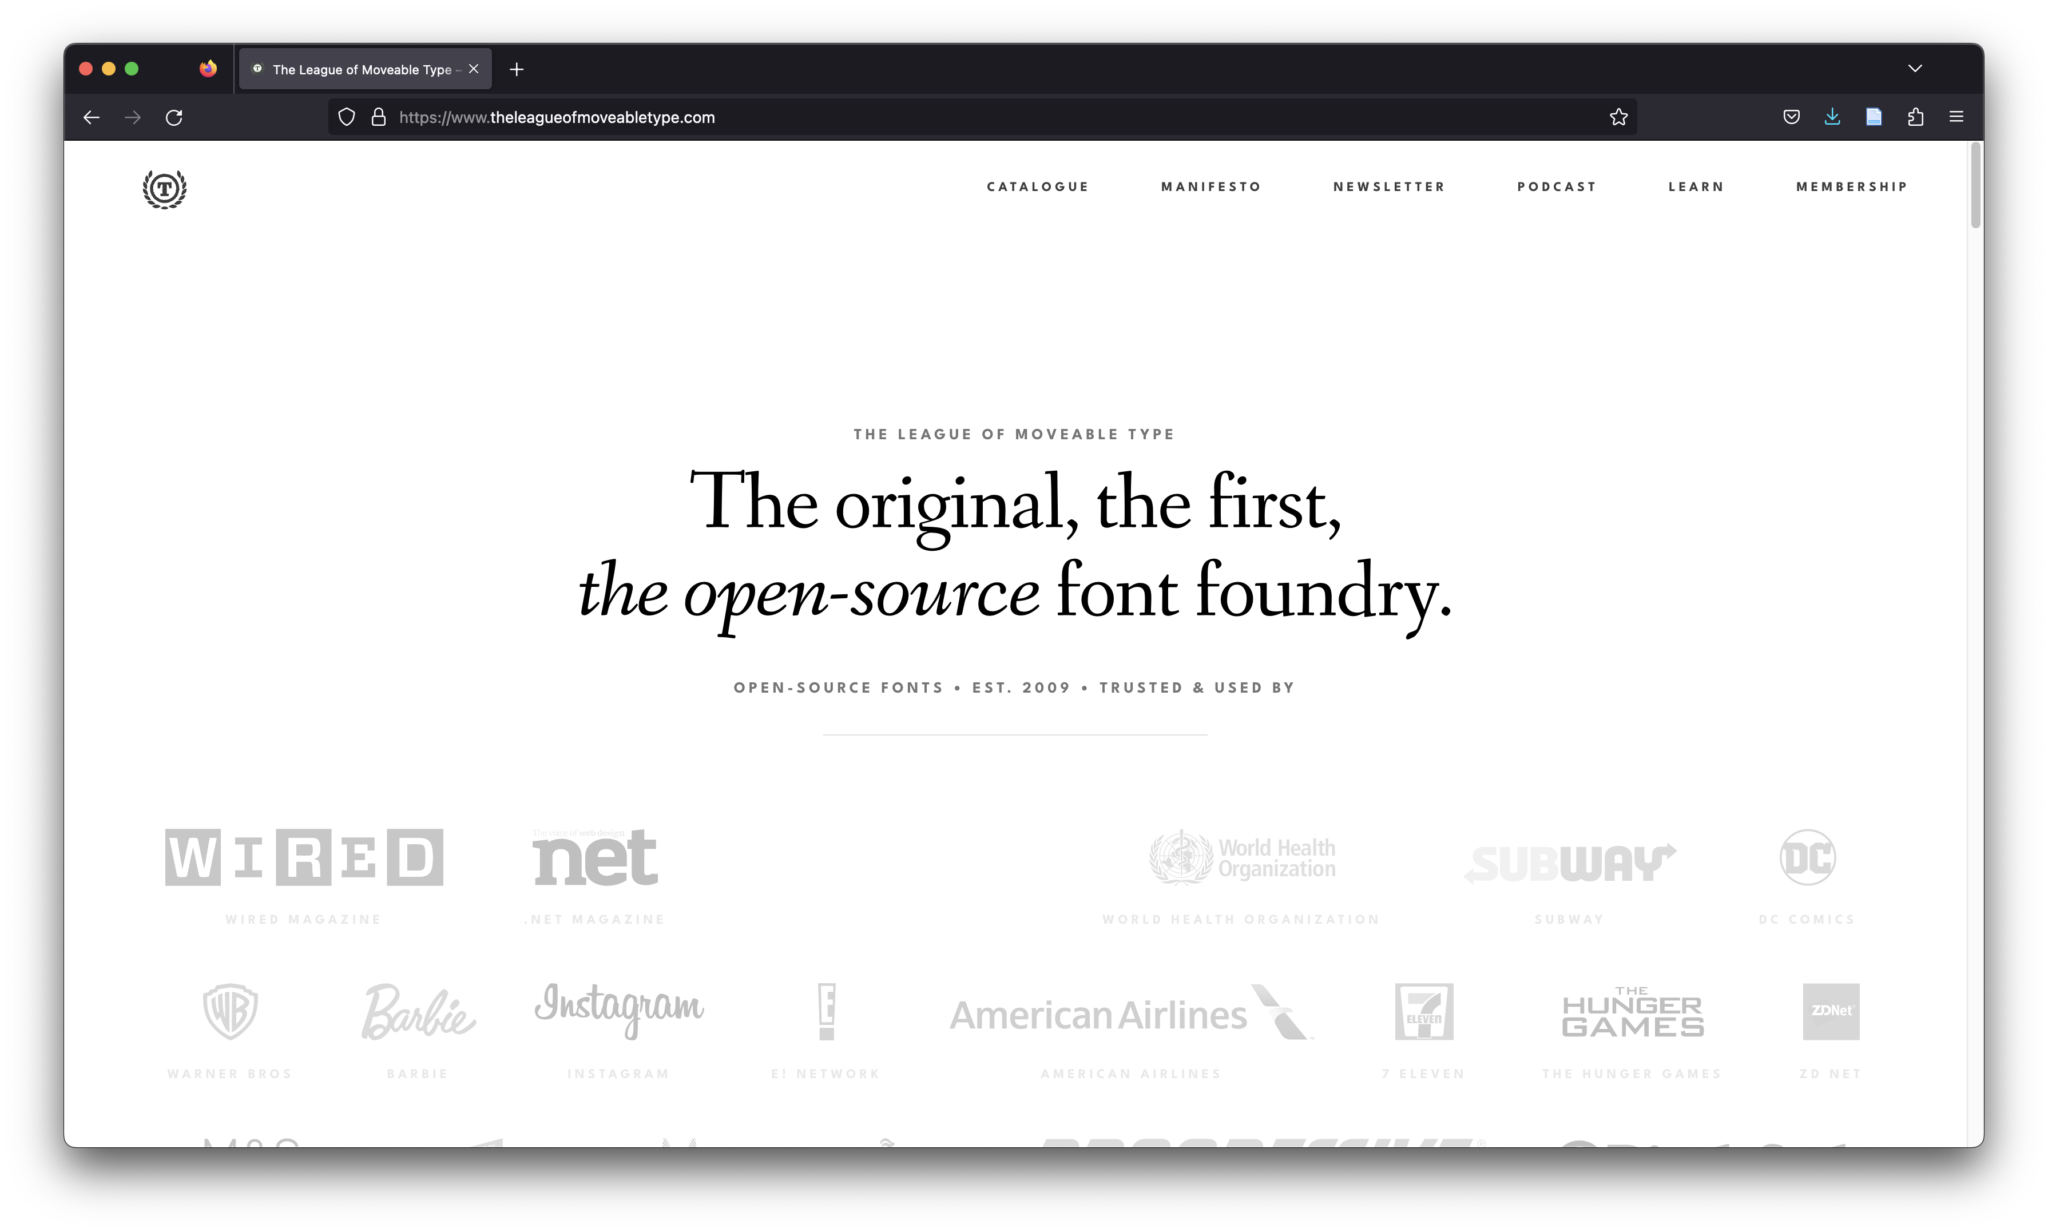The width and height of the screenshot is (2048, 1232).
Task: Click 'OPEN-SOURCE FONTS • EST. 2009' subtitle text
Action: point(902,688)
